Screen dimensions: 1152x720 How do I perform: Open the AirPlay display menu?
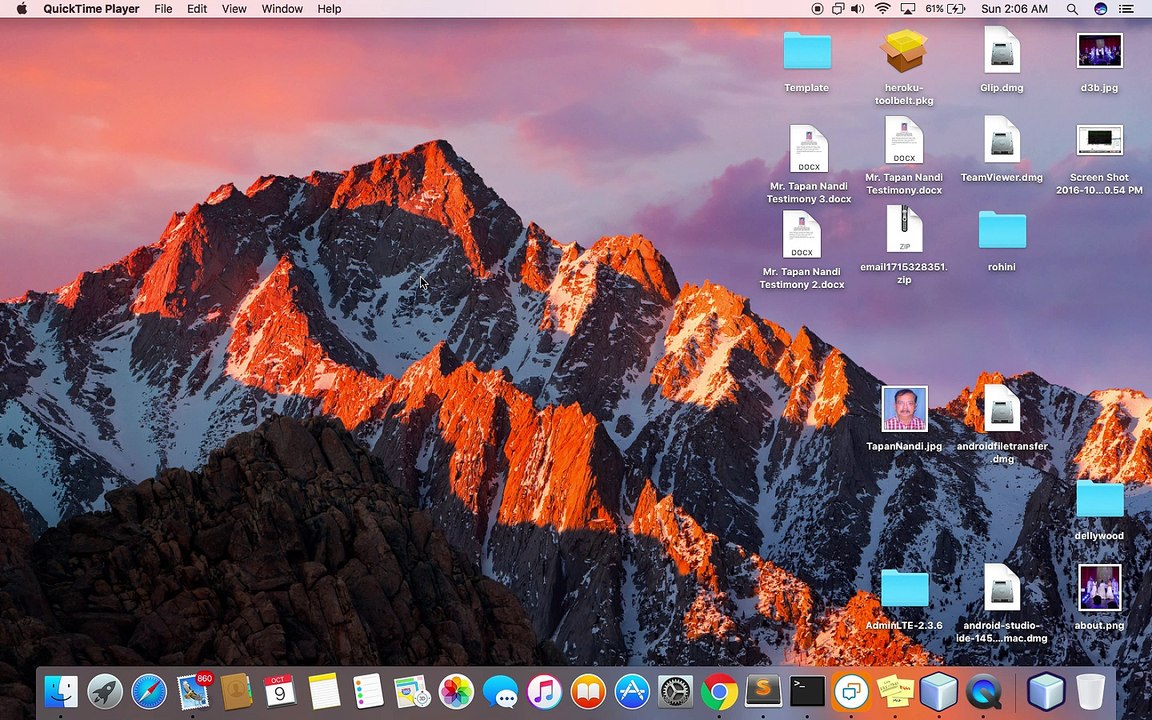click(908, 9)
